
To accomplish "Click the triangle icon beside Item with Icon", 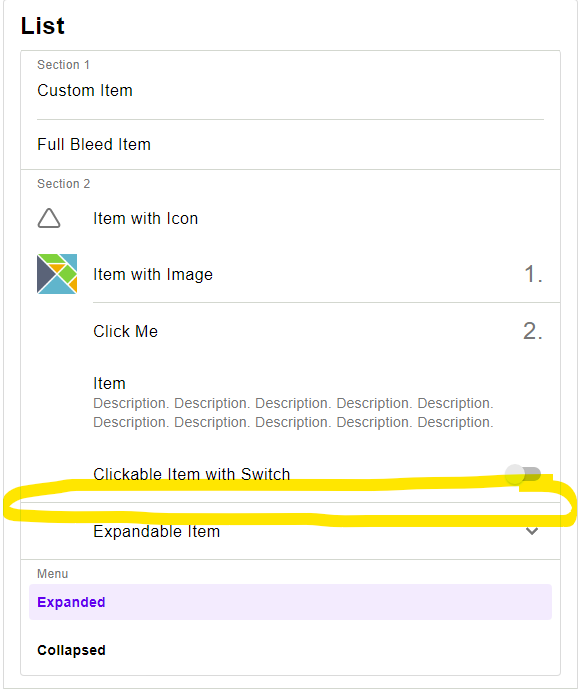I will click(49, 218).
